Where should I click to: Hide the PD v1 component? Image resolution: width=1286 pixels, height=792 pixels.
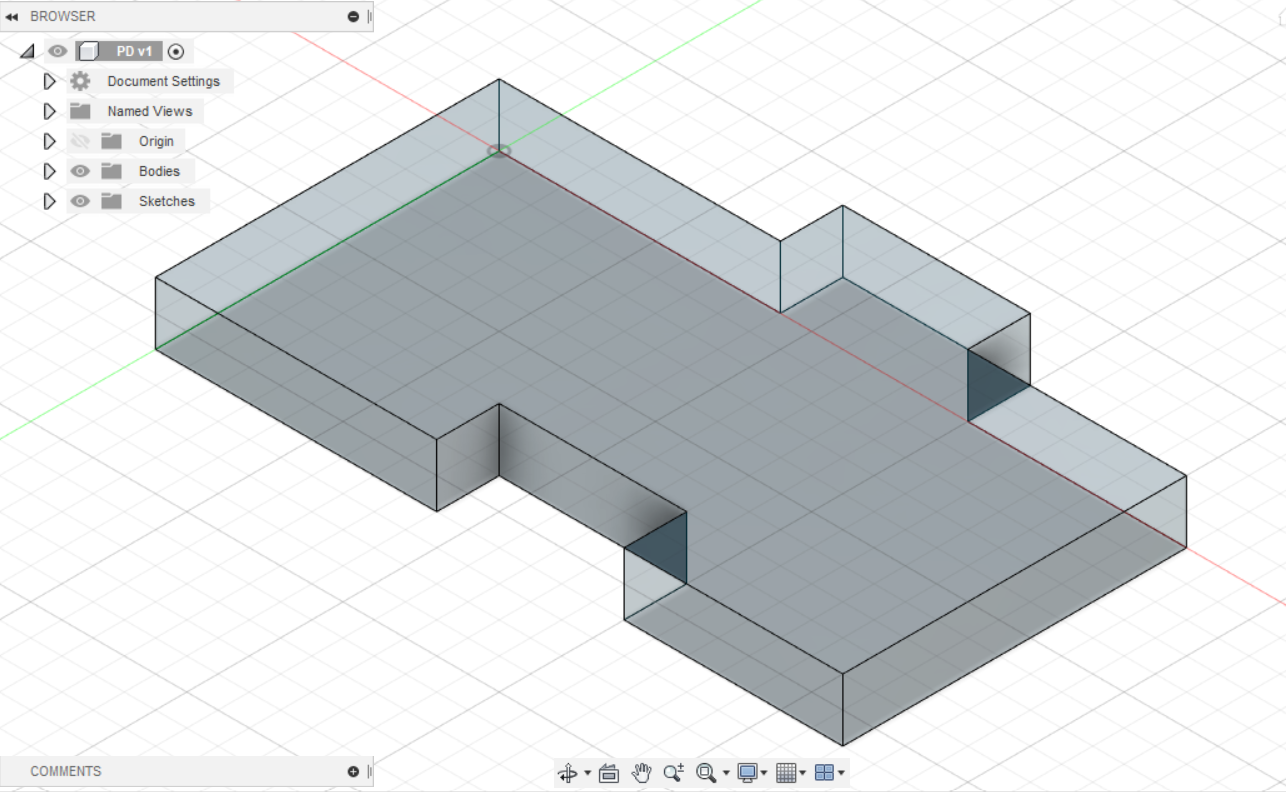pyautogui.click(x=58, y=51)
